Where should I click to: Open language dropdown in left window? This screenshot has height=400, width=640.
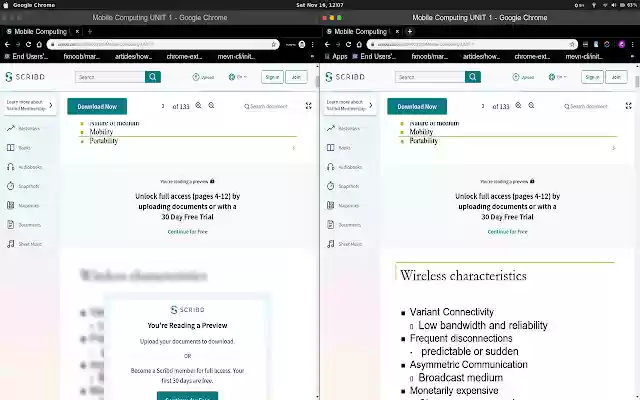(238, 77)
